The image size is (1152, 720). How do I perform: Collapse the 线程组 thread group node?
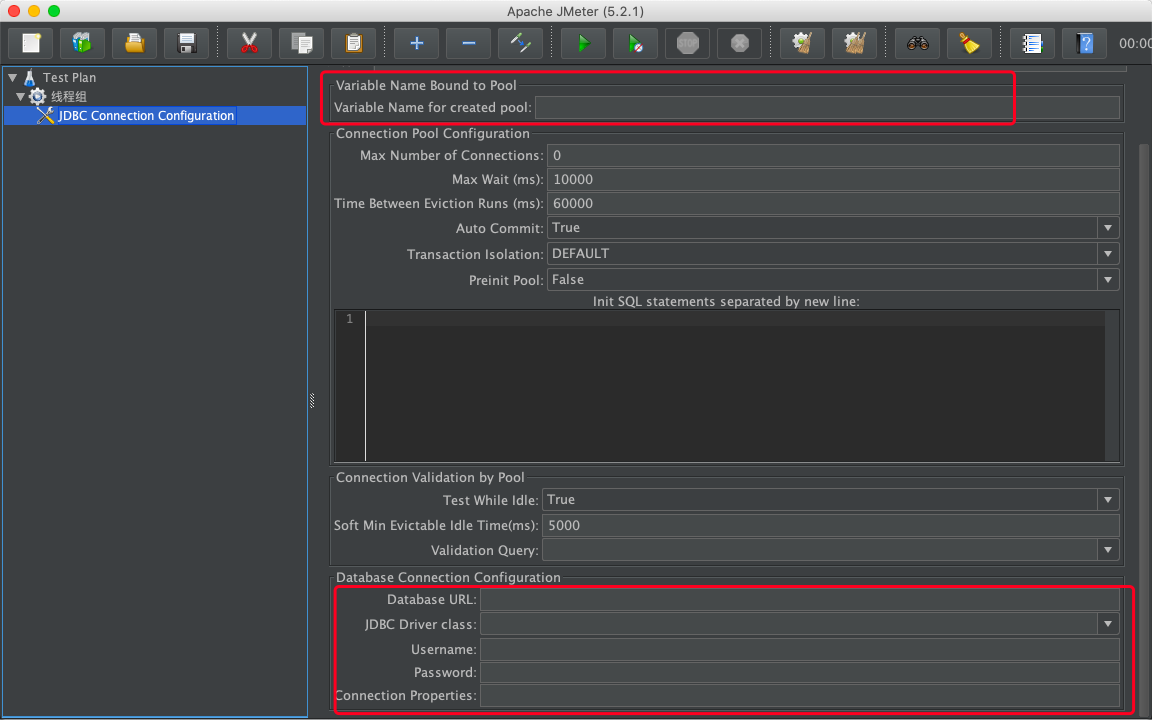(x=21, y=96)
